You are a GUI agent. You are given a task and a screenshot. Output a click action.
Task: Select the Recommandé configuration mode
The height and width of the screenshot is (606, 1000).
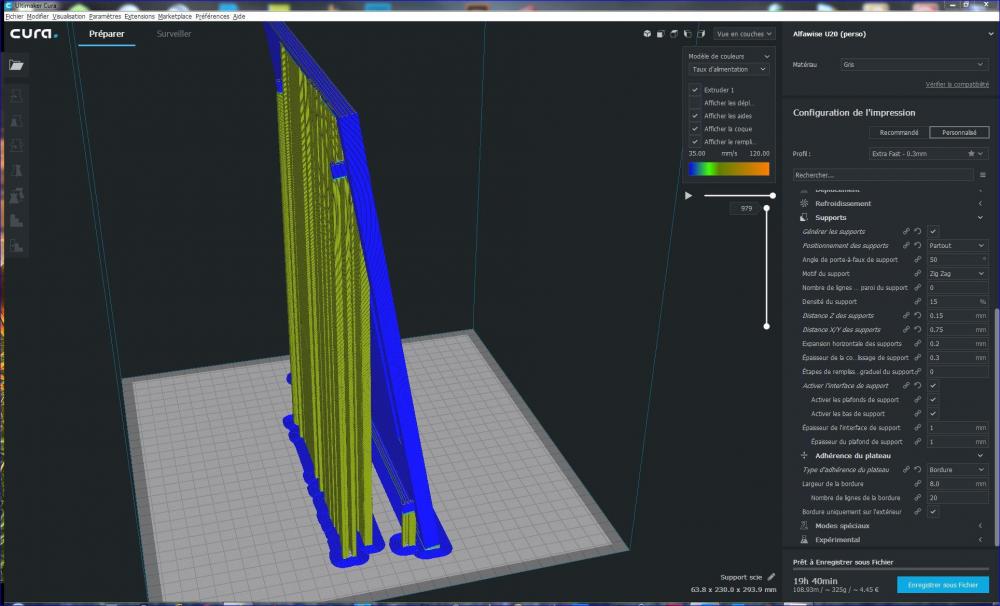[898, 132]
